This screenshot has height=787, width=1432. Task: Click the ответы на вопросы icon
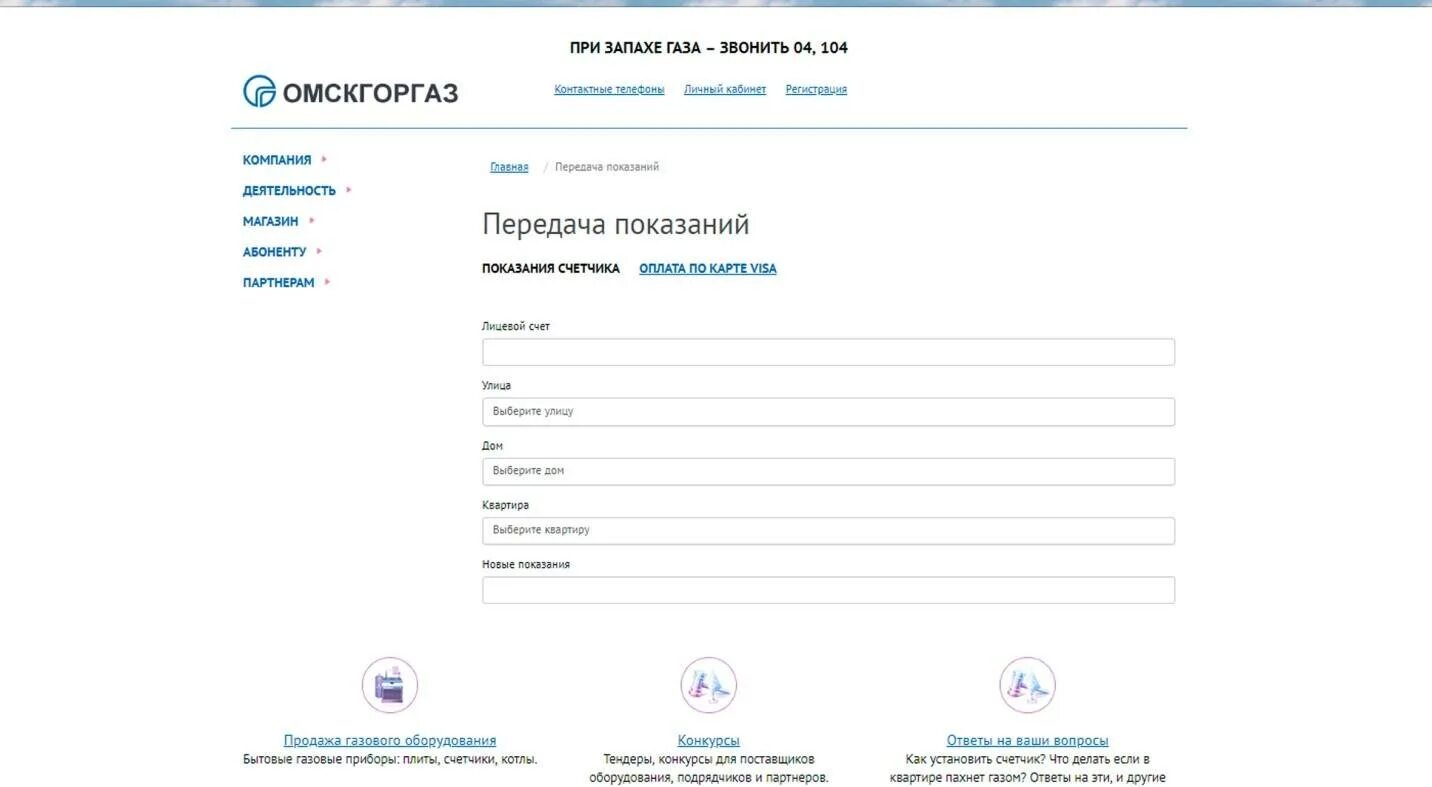(1027, 684)
